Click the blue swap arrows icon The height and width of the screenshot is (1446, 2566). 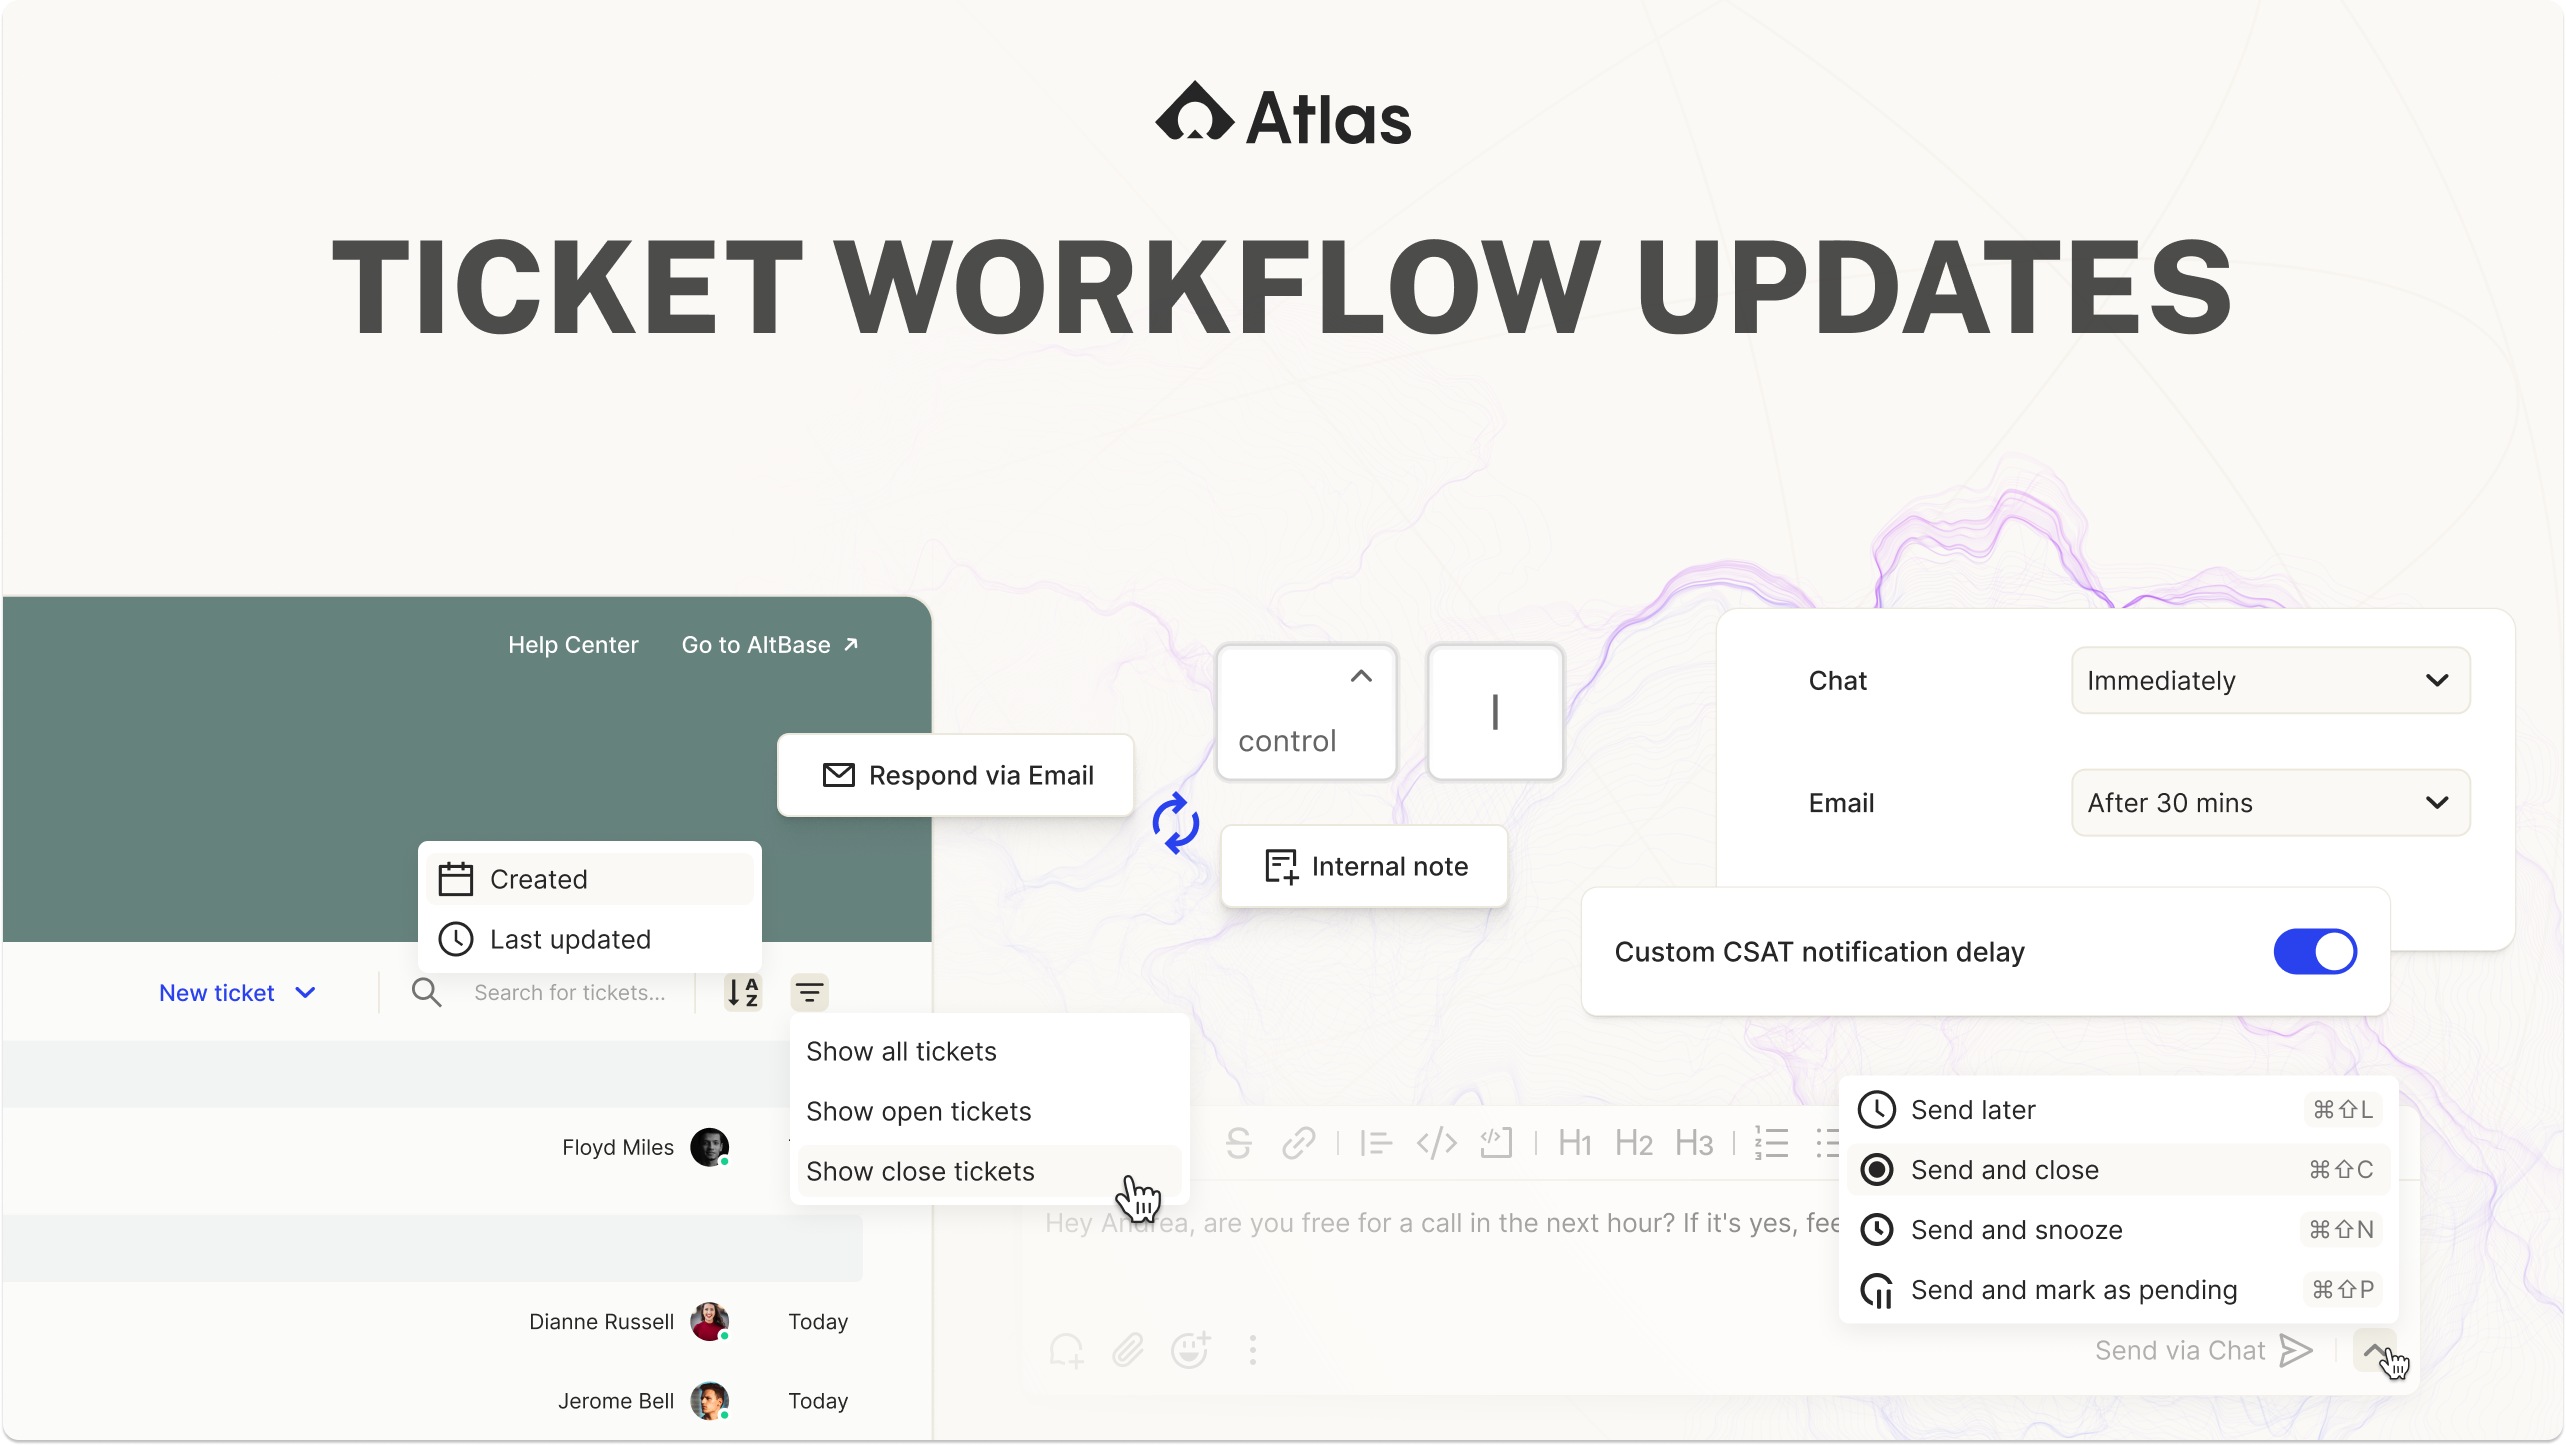(x=1175, y=824)
